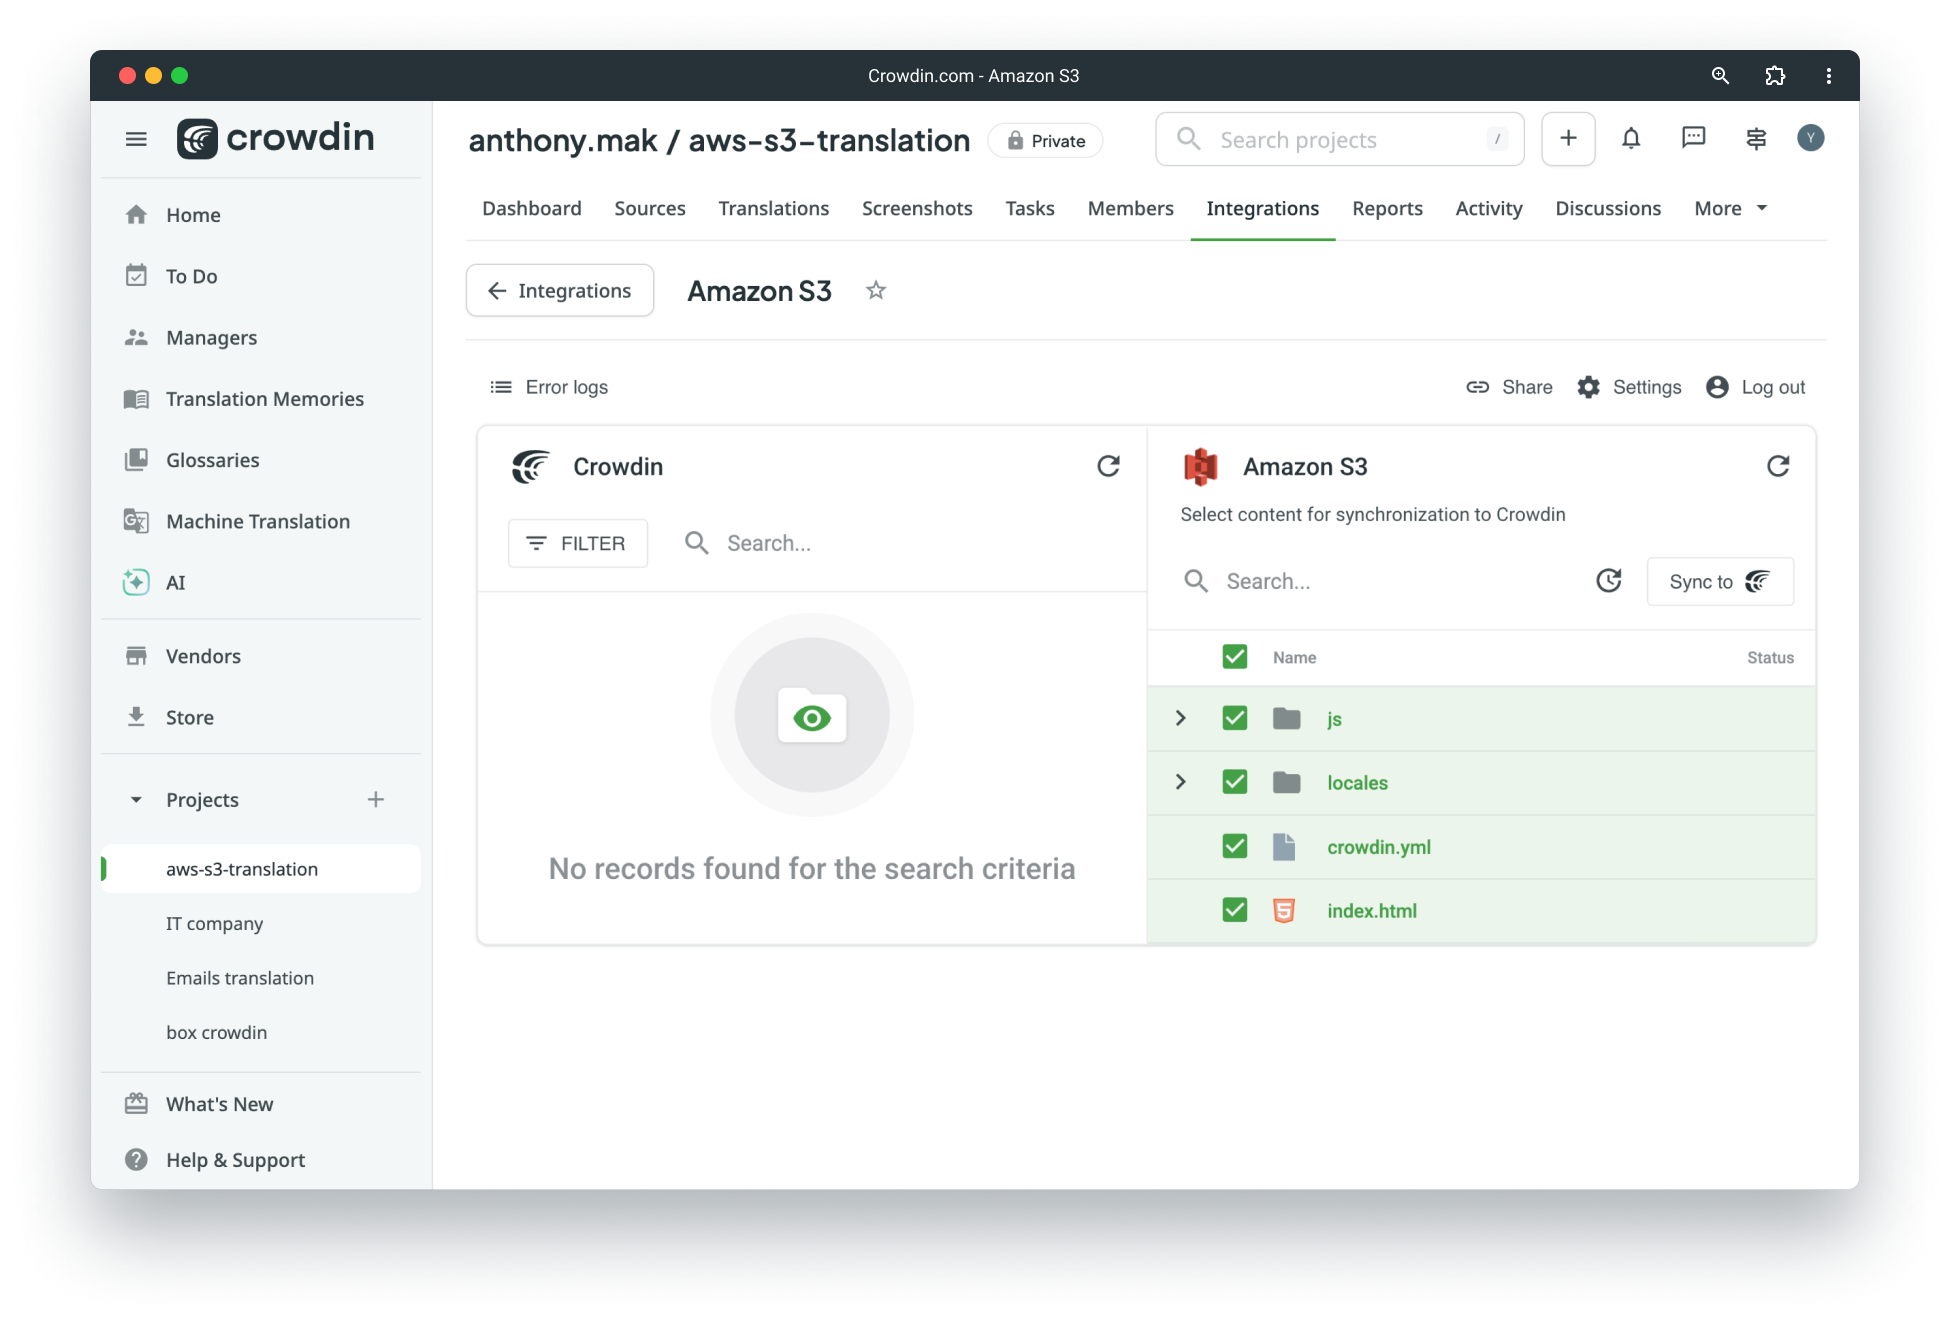The image size is (1950, 1320).
Task: Click the index.html file name
Action: coord(1372,911)
